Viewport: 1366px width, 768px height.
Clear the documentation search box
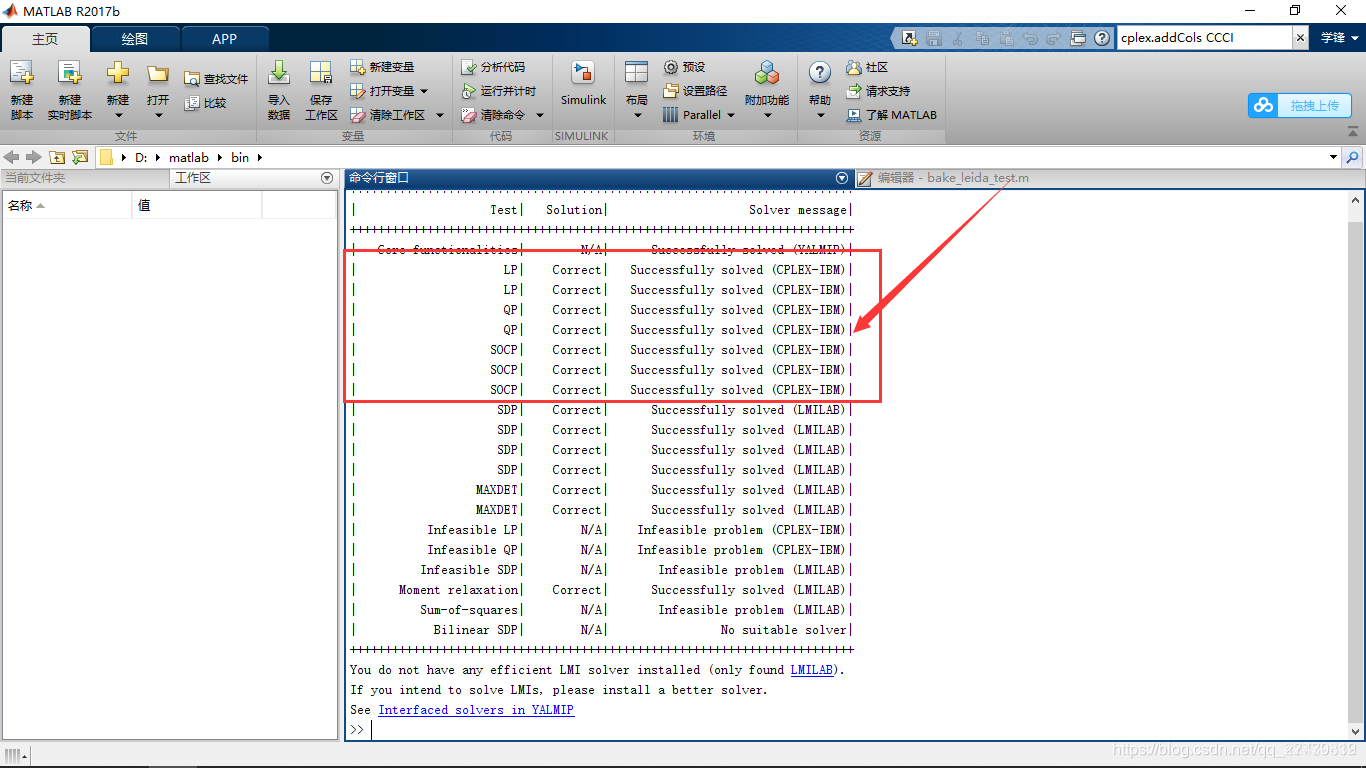[x=1300, y=38]
